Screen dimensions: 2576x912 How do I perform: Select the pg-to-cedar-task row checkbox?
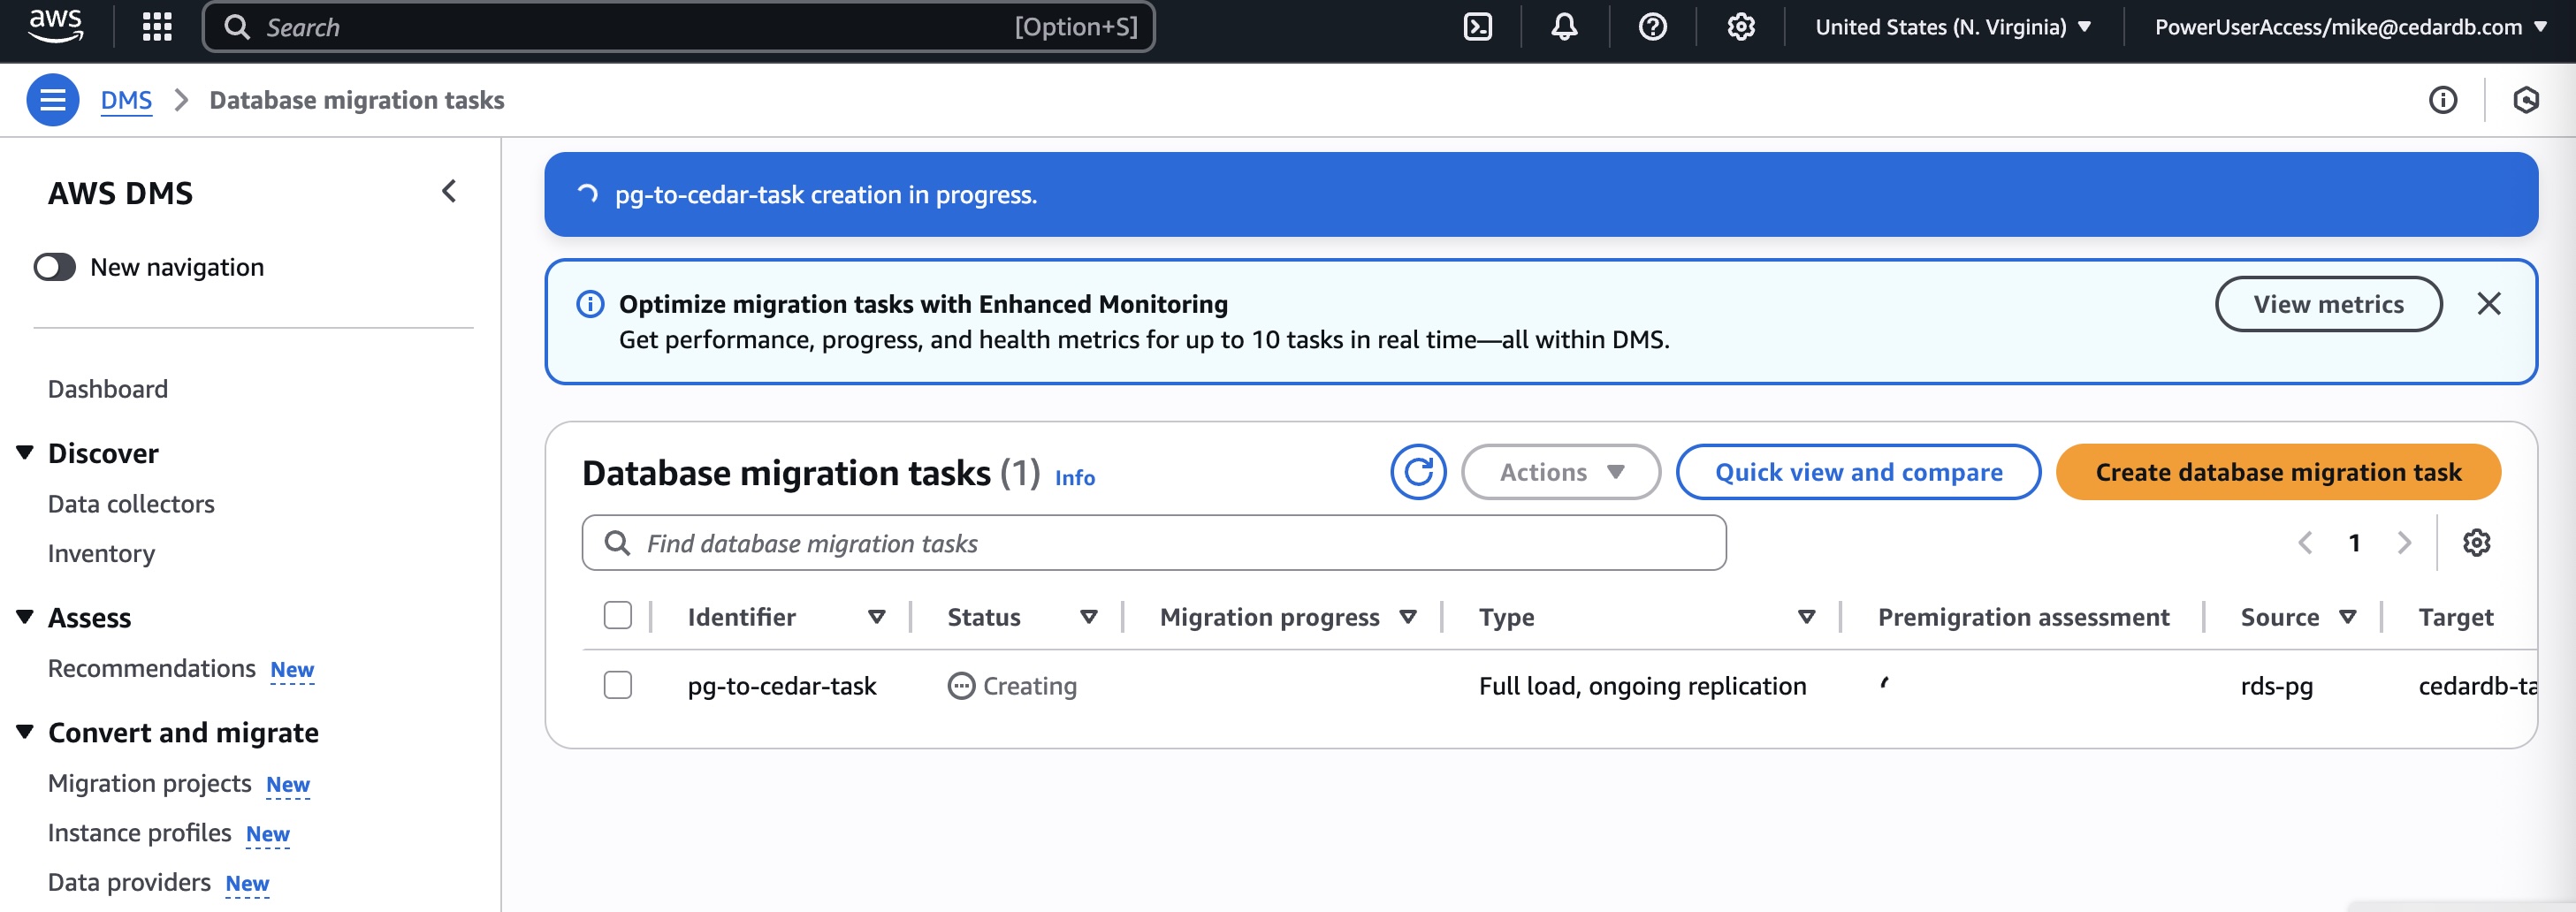617,686
